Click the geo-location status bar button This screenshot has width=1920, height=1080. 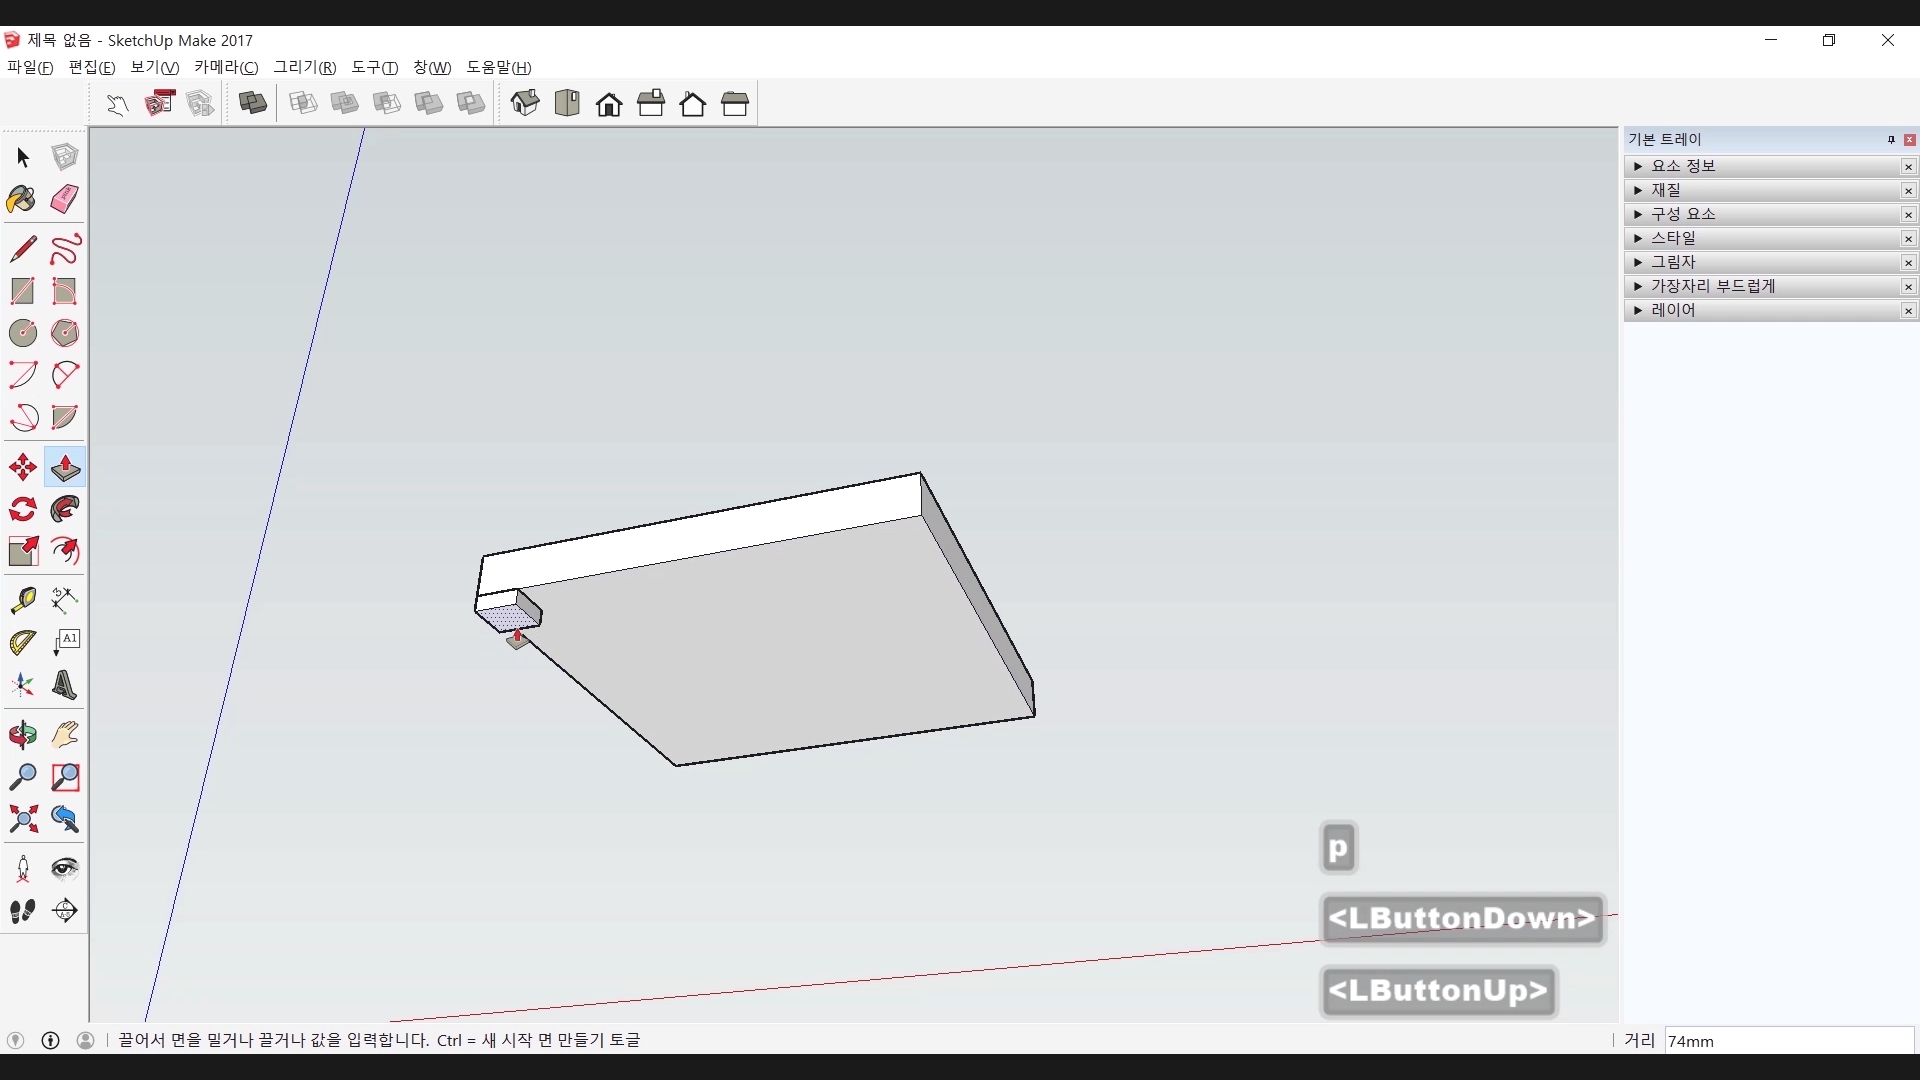click(x=15, y=1040)
